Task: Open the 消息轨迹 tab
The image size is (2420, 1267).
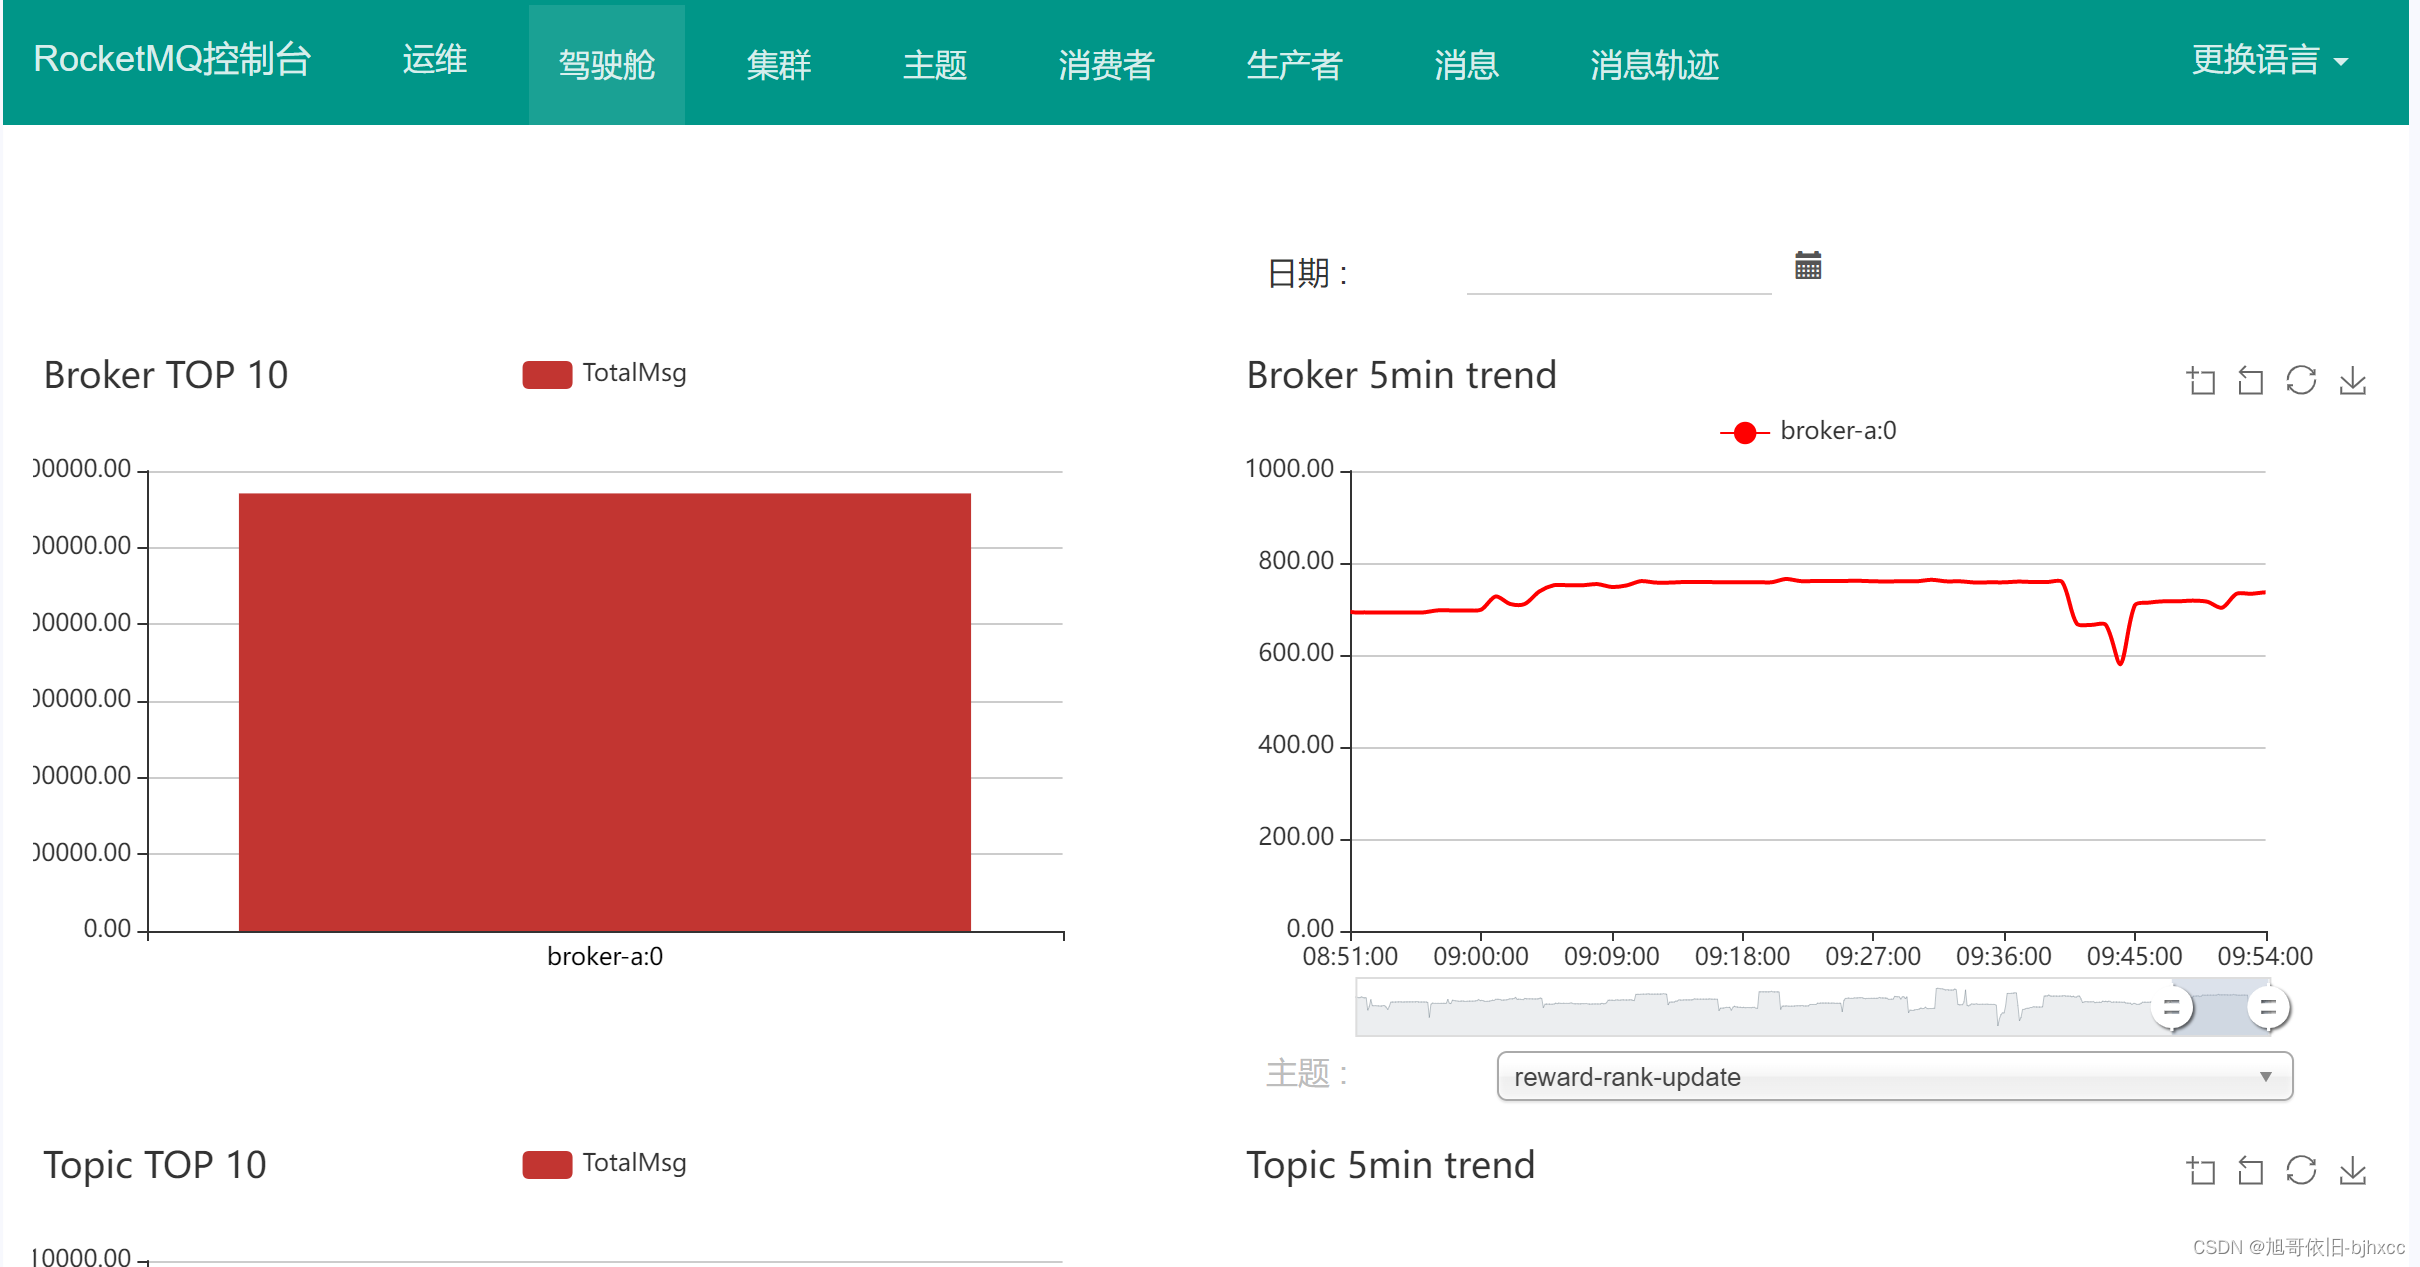Action: click(x=1654, y=65)
